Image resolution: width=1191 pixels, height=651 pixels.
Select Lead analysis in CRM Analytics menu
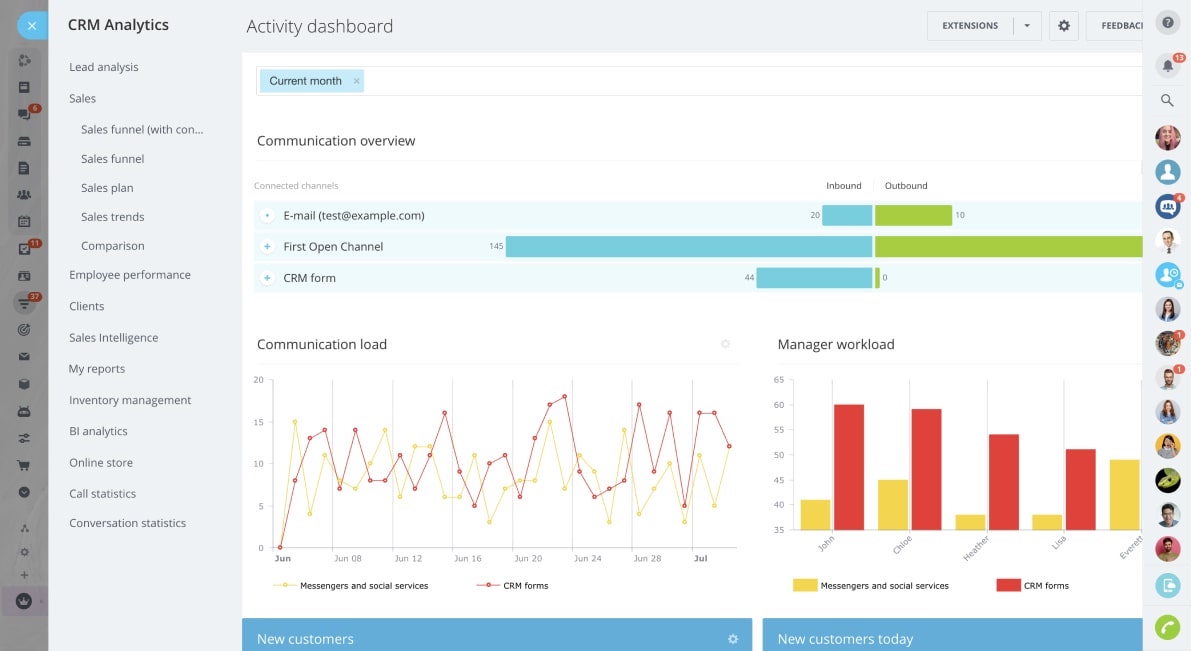[x=104, y=67]
